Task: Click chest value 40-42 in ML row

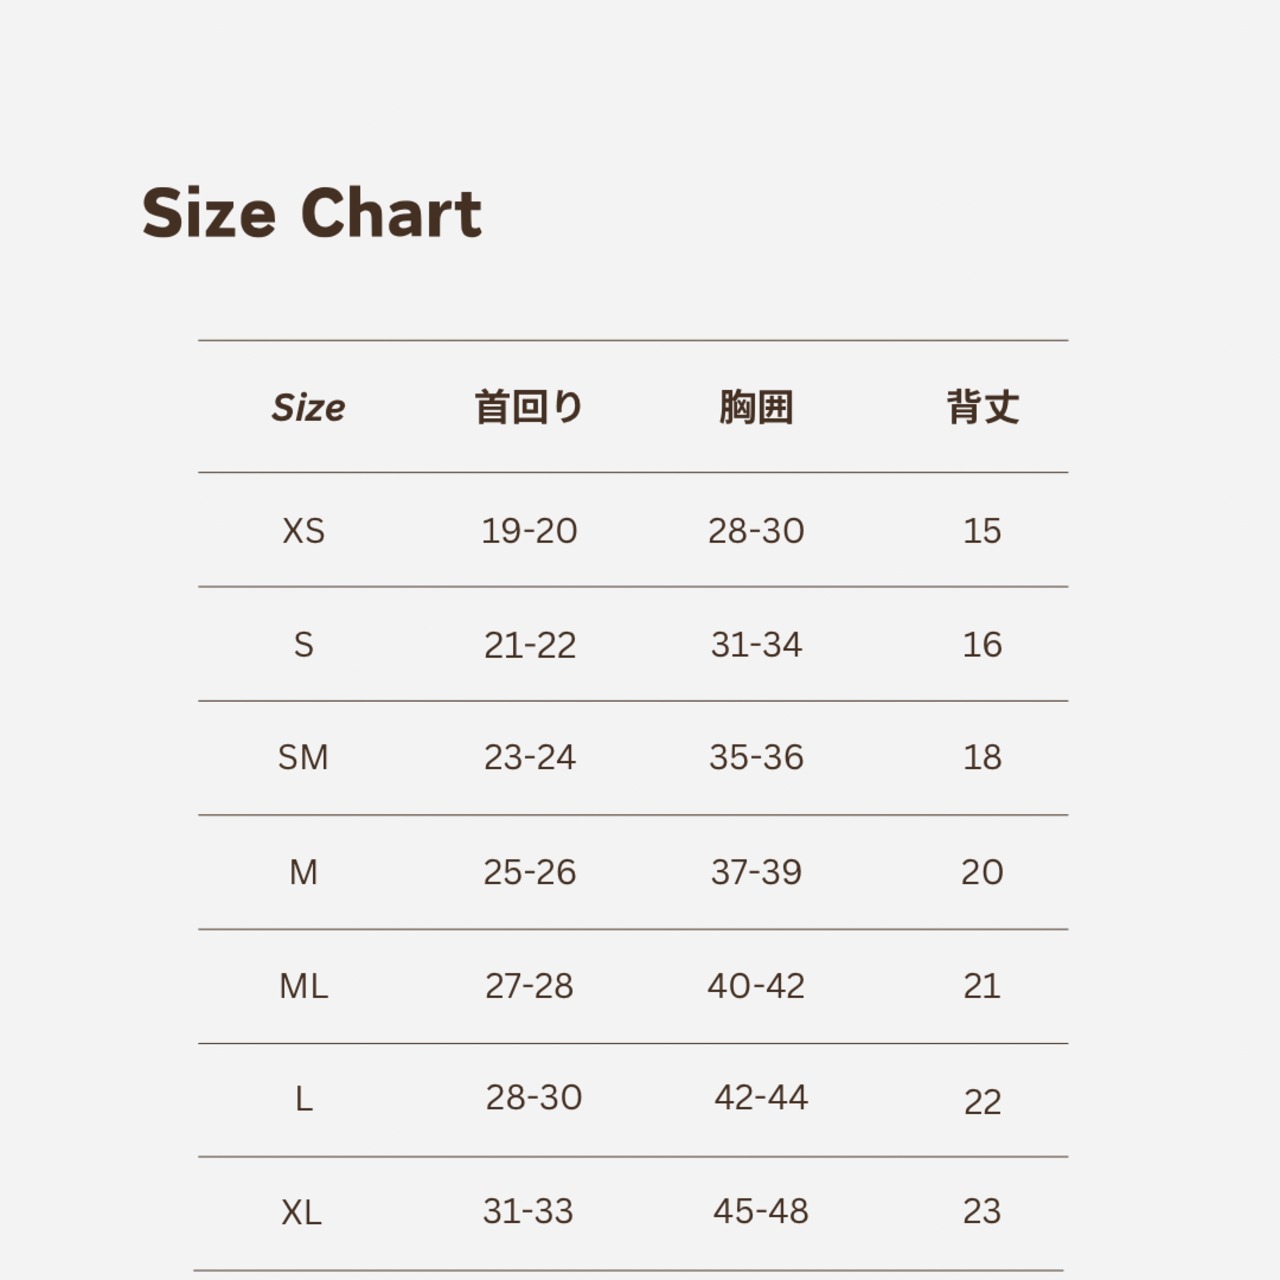Action: pyautogui.click(x=756, y=986)
